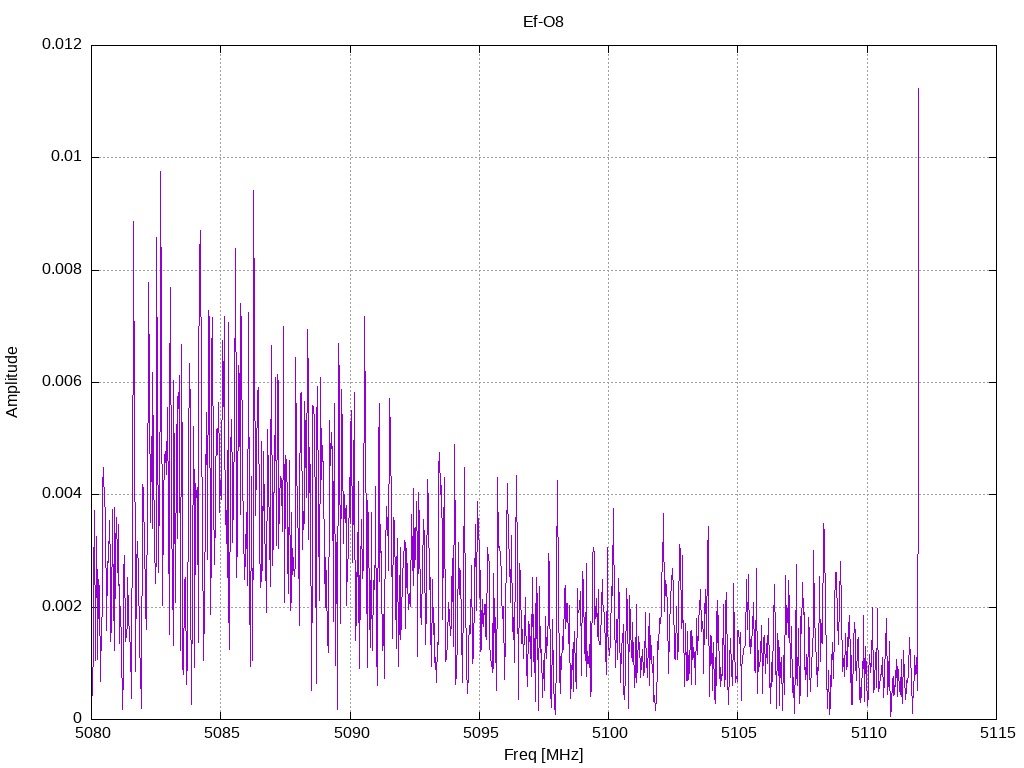
Task: Click the 0 y-axis tick label
Action: (x=78, y=718)
